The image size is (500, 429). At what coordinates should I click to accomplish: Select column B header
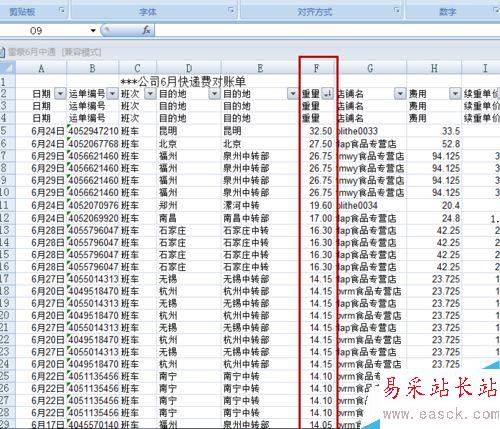point(93,68)
